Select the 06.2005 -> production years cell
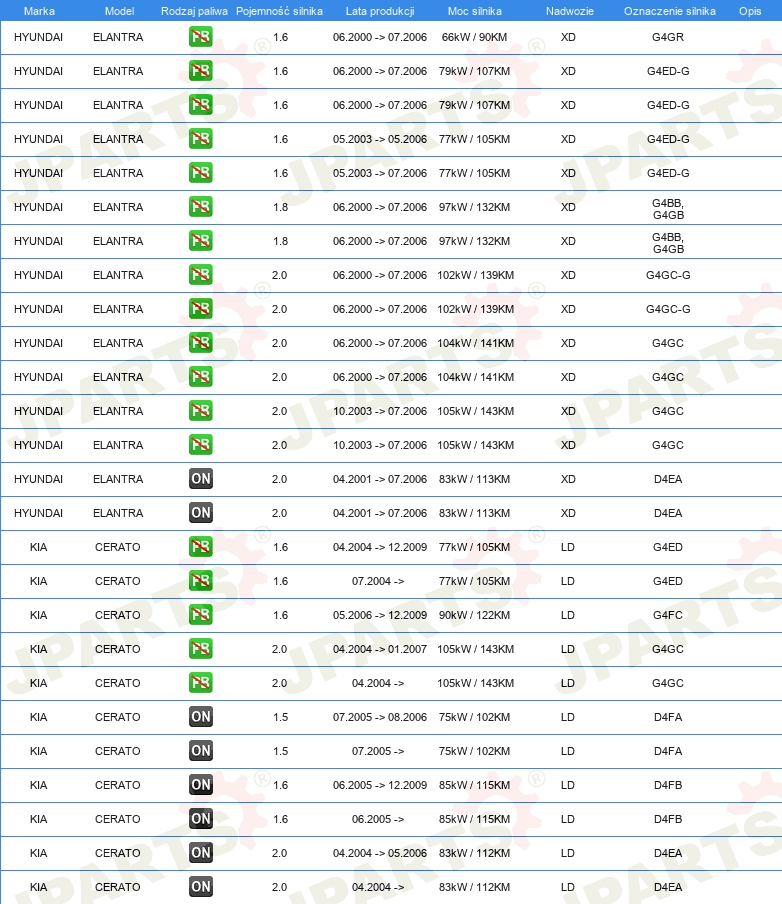Screen dimensions: 782x904 (378, 819)
